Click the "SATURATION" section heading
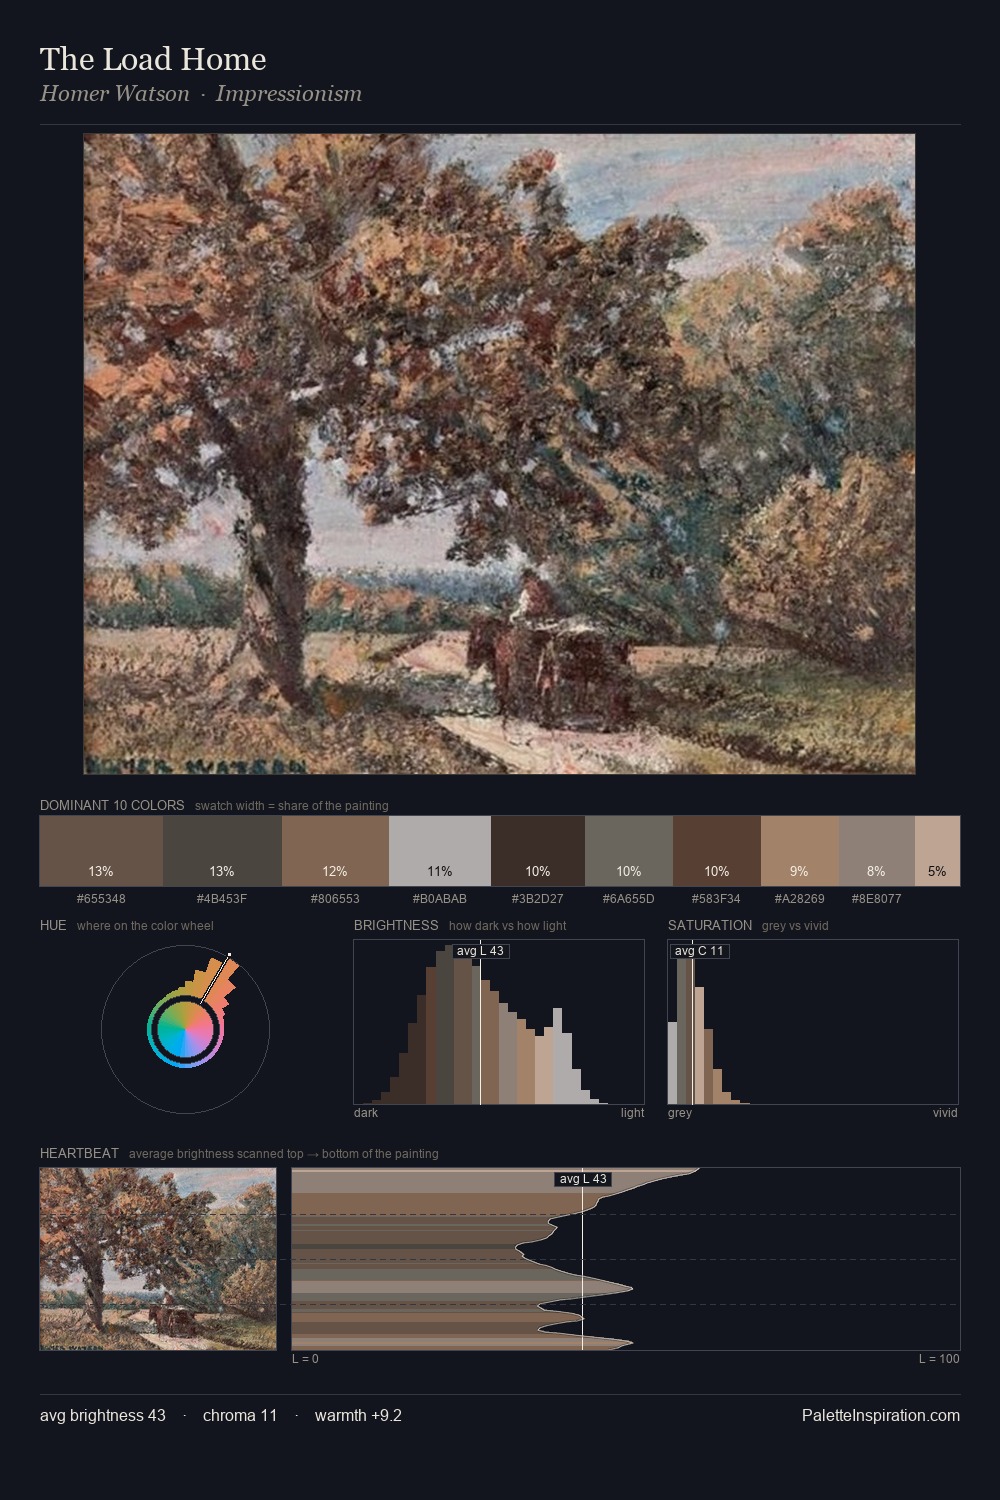Image resolution: width=1000 pixels, height=1500 pixels. pyautogui.click(x=710, y=925)
